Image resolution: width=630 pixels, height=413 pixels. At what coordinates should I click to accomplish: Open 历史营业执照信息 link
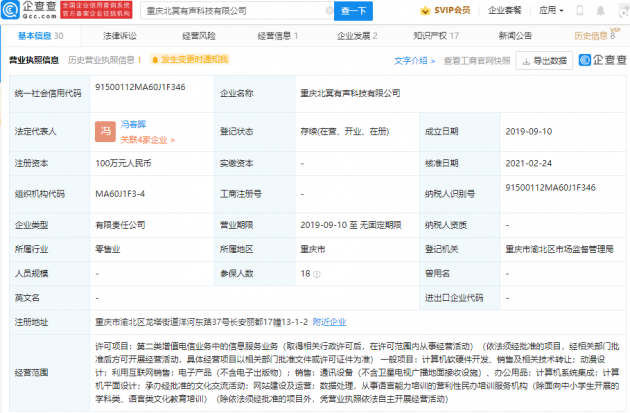[104, 60]
